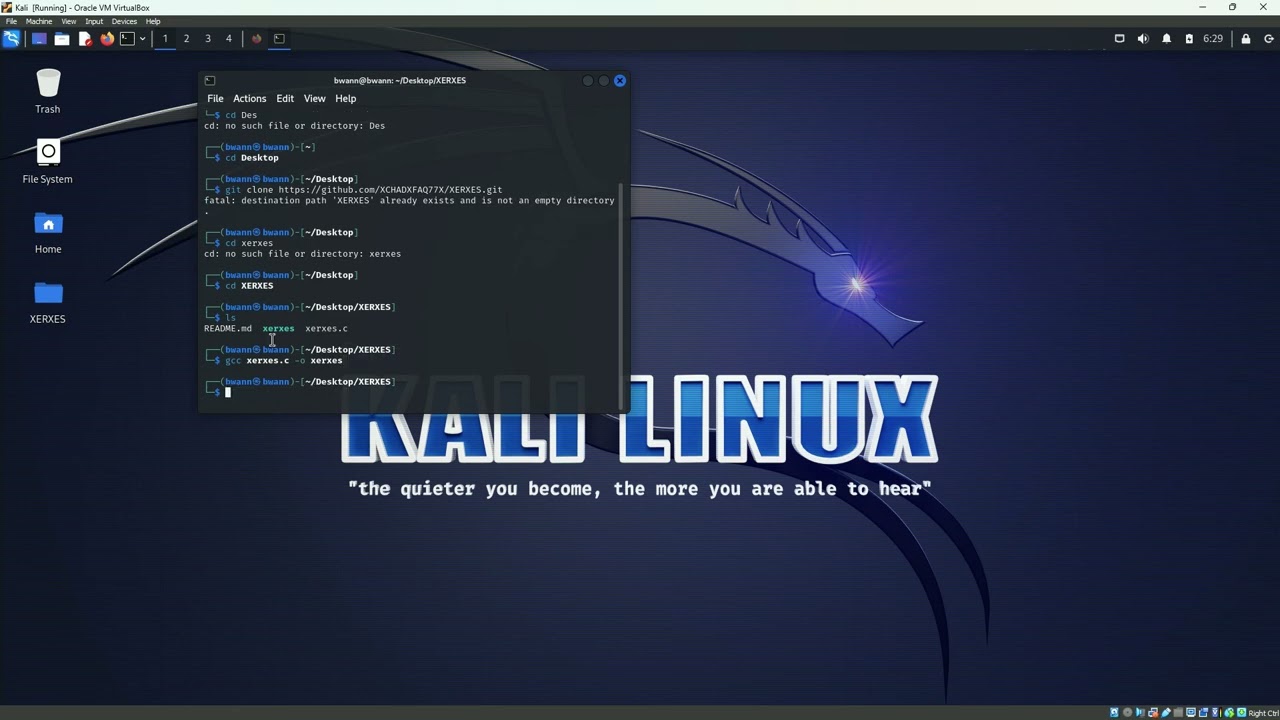Switch to workspace 1
Image resolution: width=1280 pixels, height=720 pixels.
point(165,39)
